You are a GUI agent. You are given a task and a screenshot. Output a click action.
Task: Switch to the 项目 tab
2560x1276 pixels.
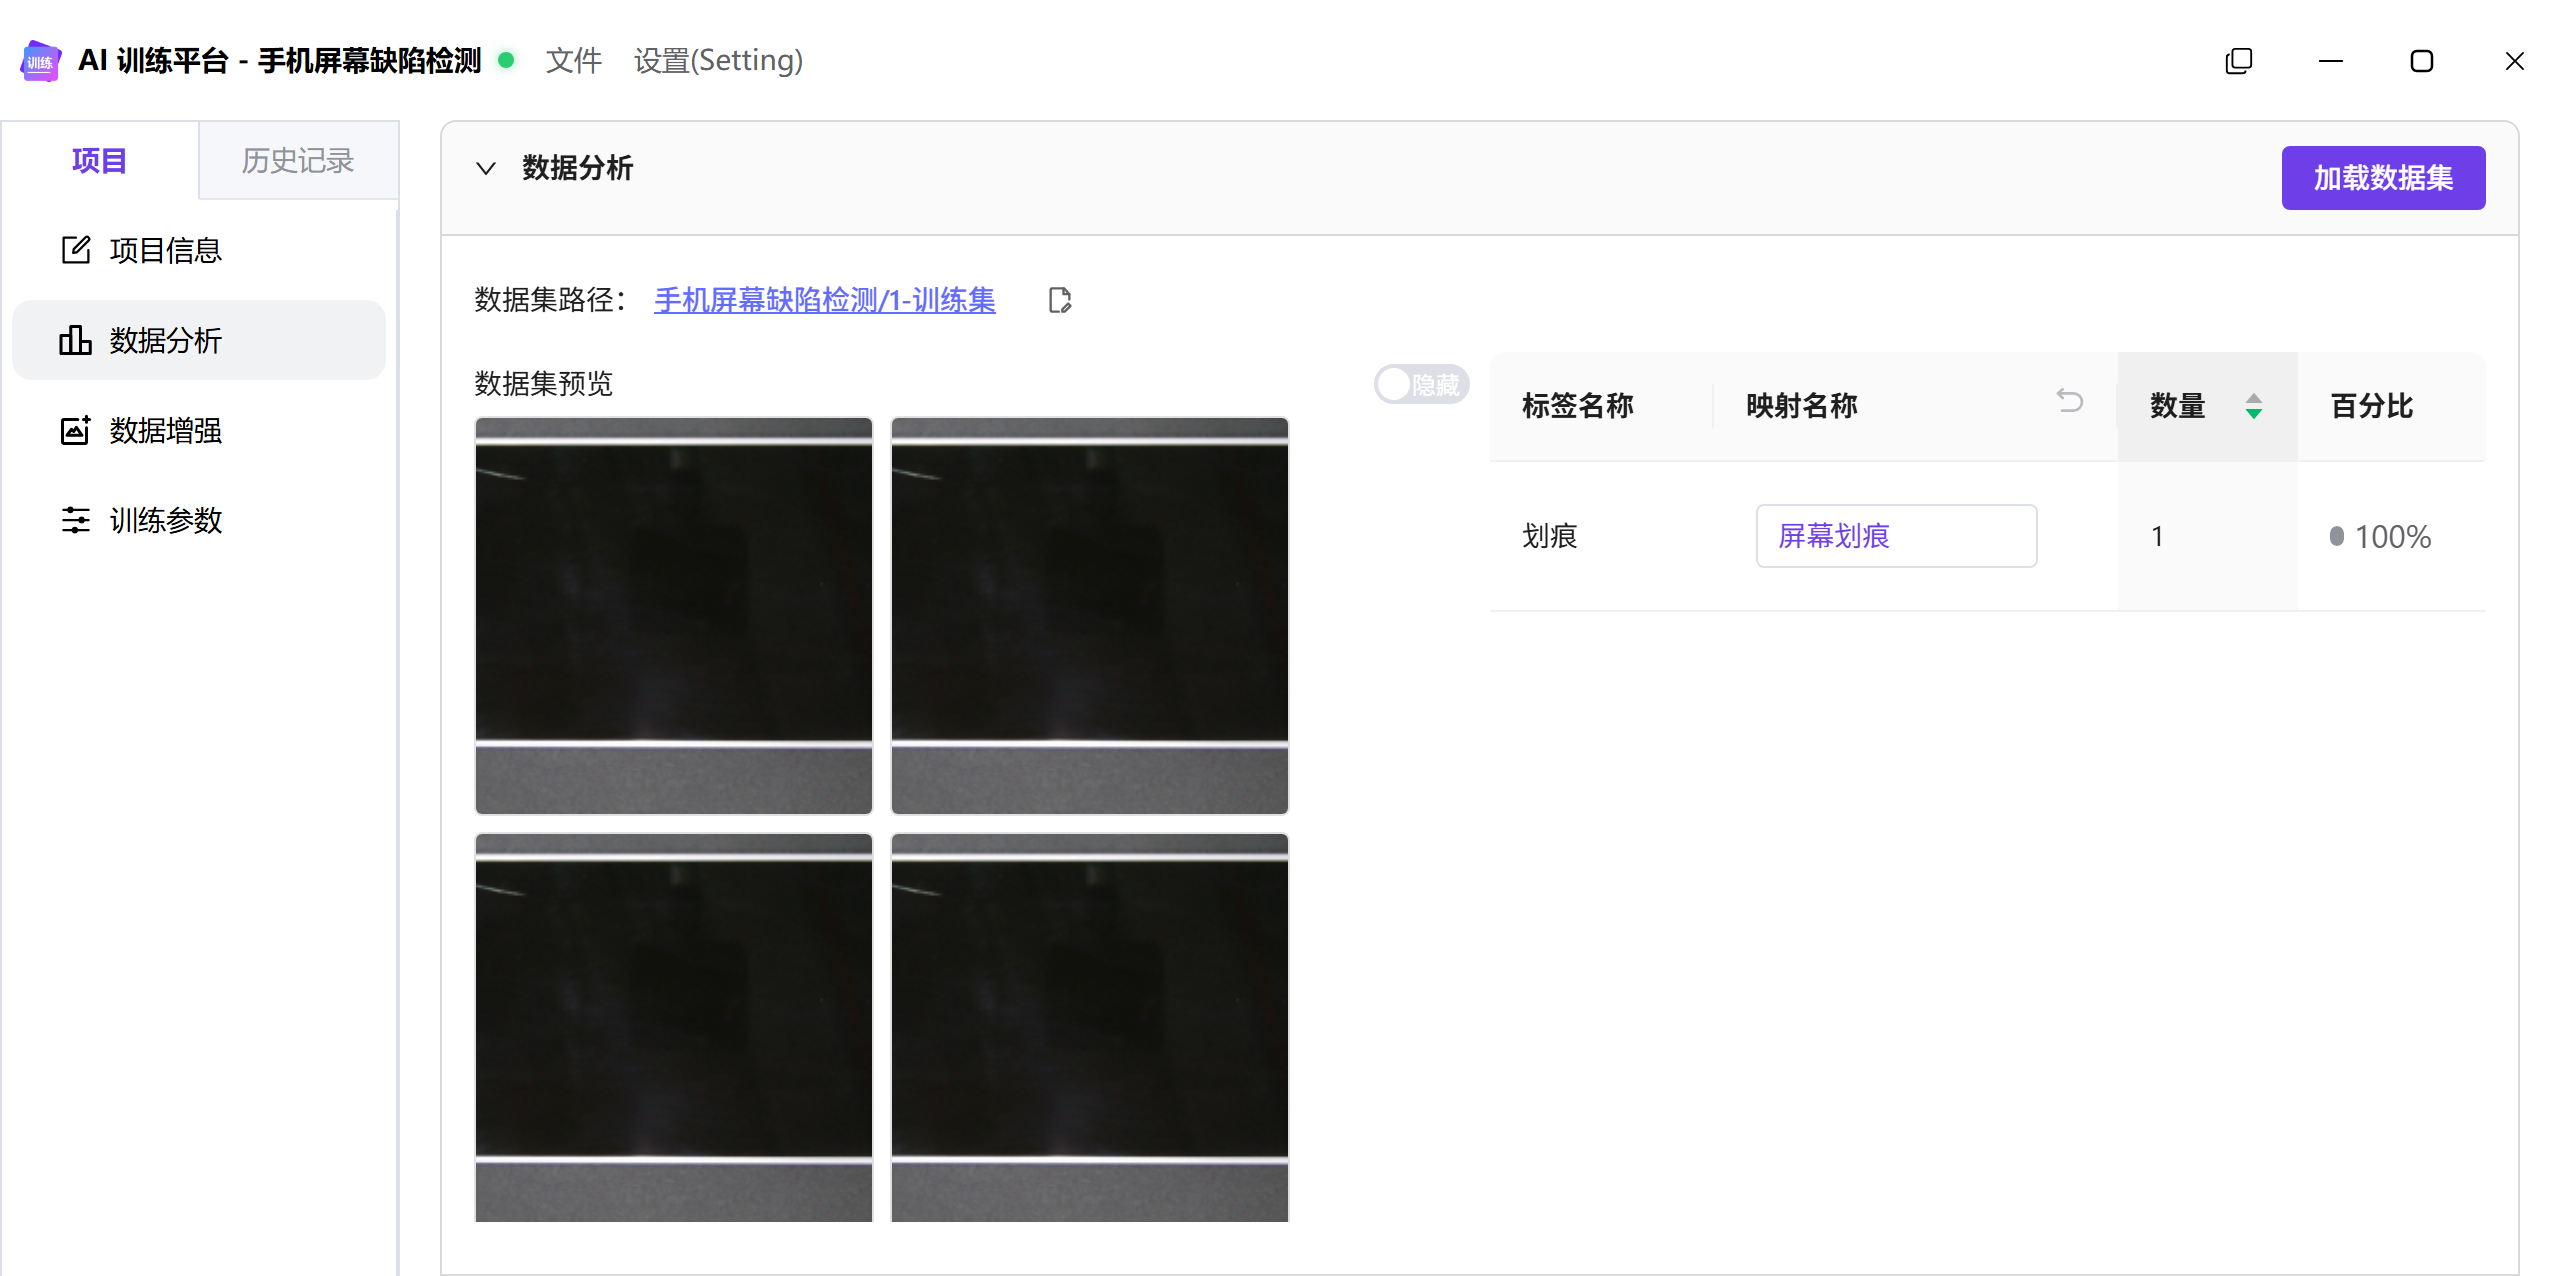pos(99,161)
